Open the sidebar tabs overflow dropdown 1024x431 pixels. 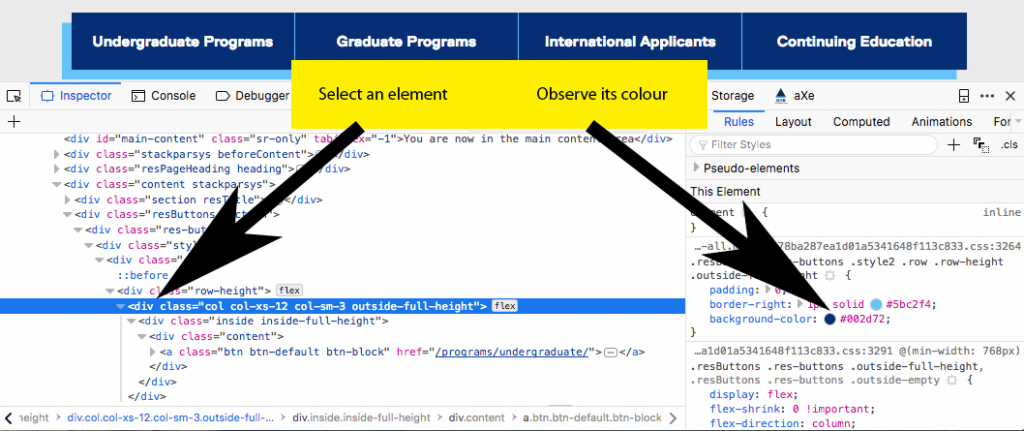point(1017,121)
